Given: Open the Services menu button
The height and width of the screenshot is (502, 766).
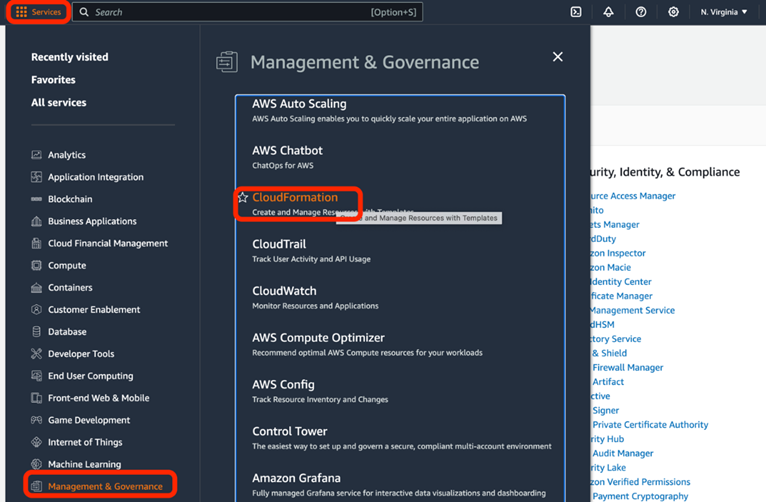Looking at the screenshot, I should click(x=39, y=12).
